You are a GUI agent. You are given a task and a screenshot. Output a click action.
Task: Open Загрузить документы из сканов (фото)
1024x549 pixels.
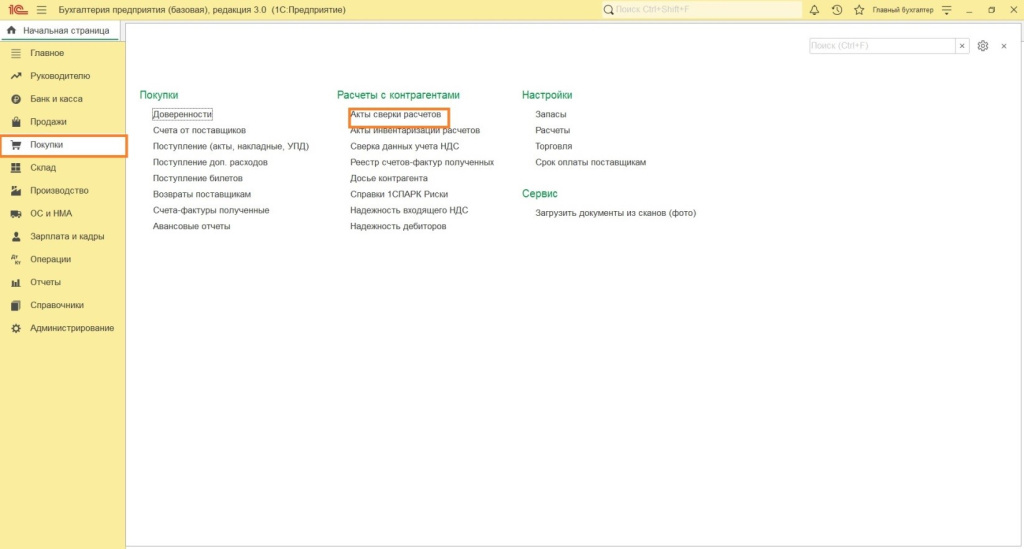pyautogui.click(x=615, y=213)
